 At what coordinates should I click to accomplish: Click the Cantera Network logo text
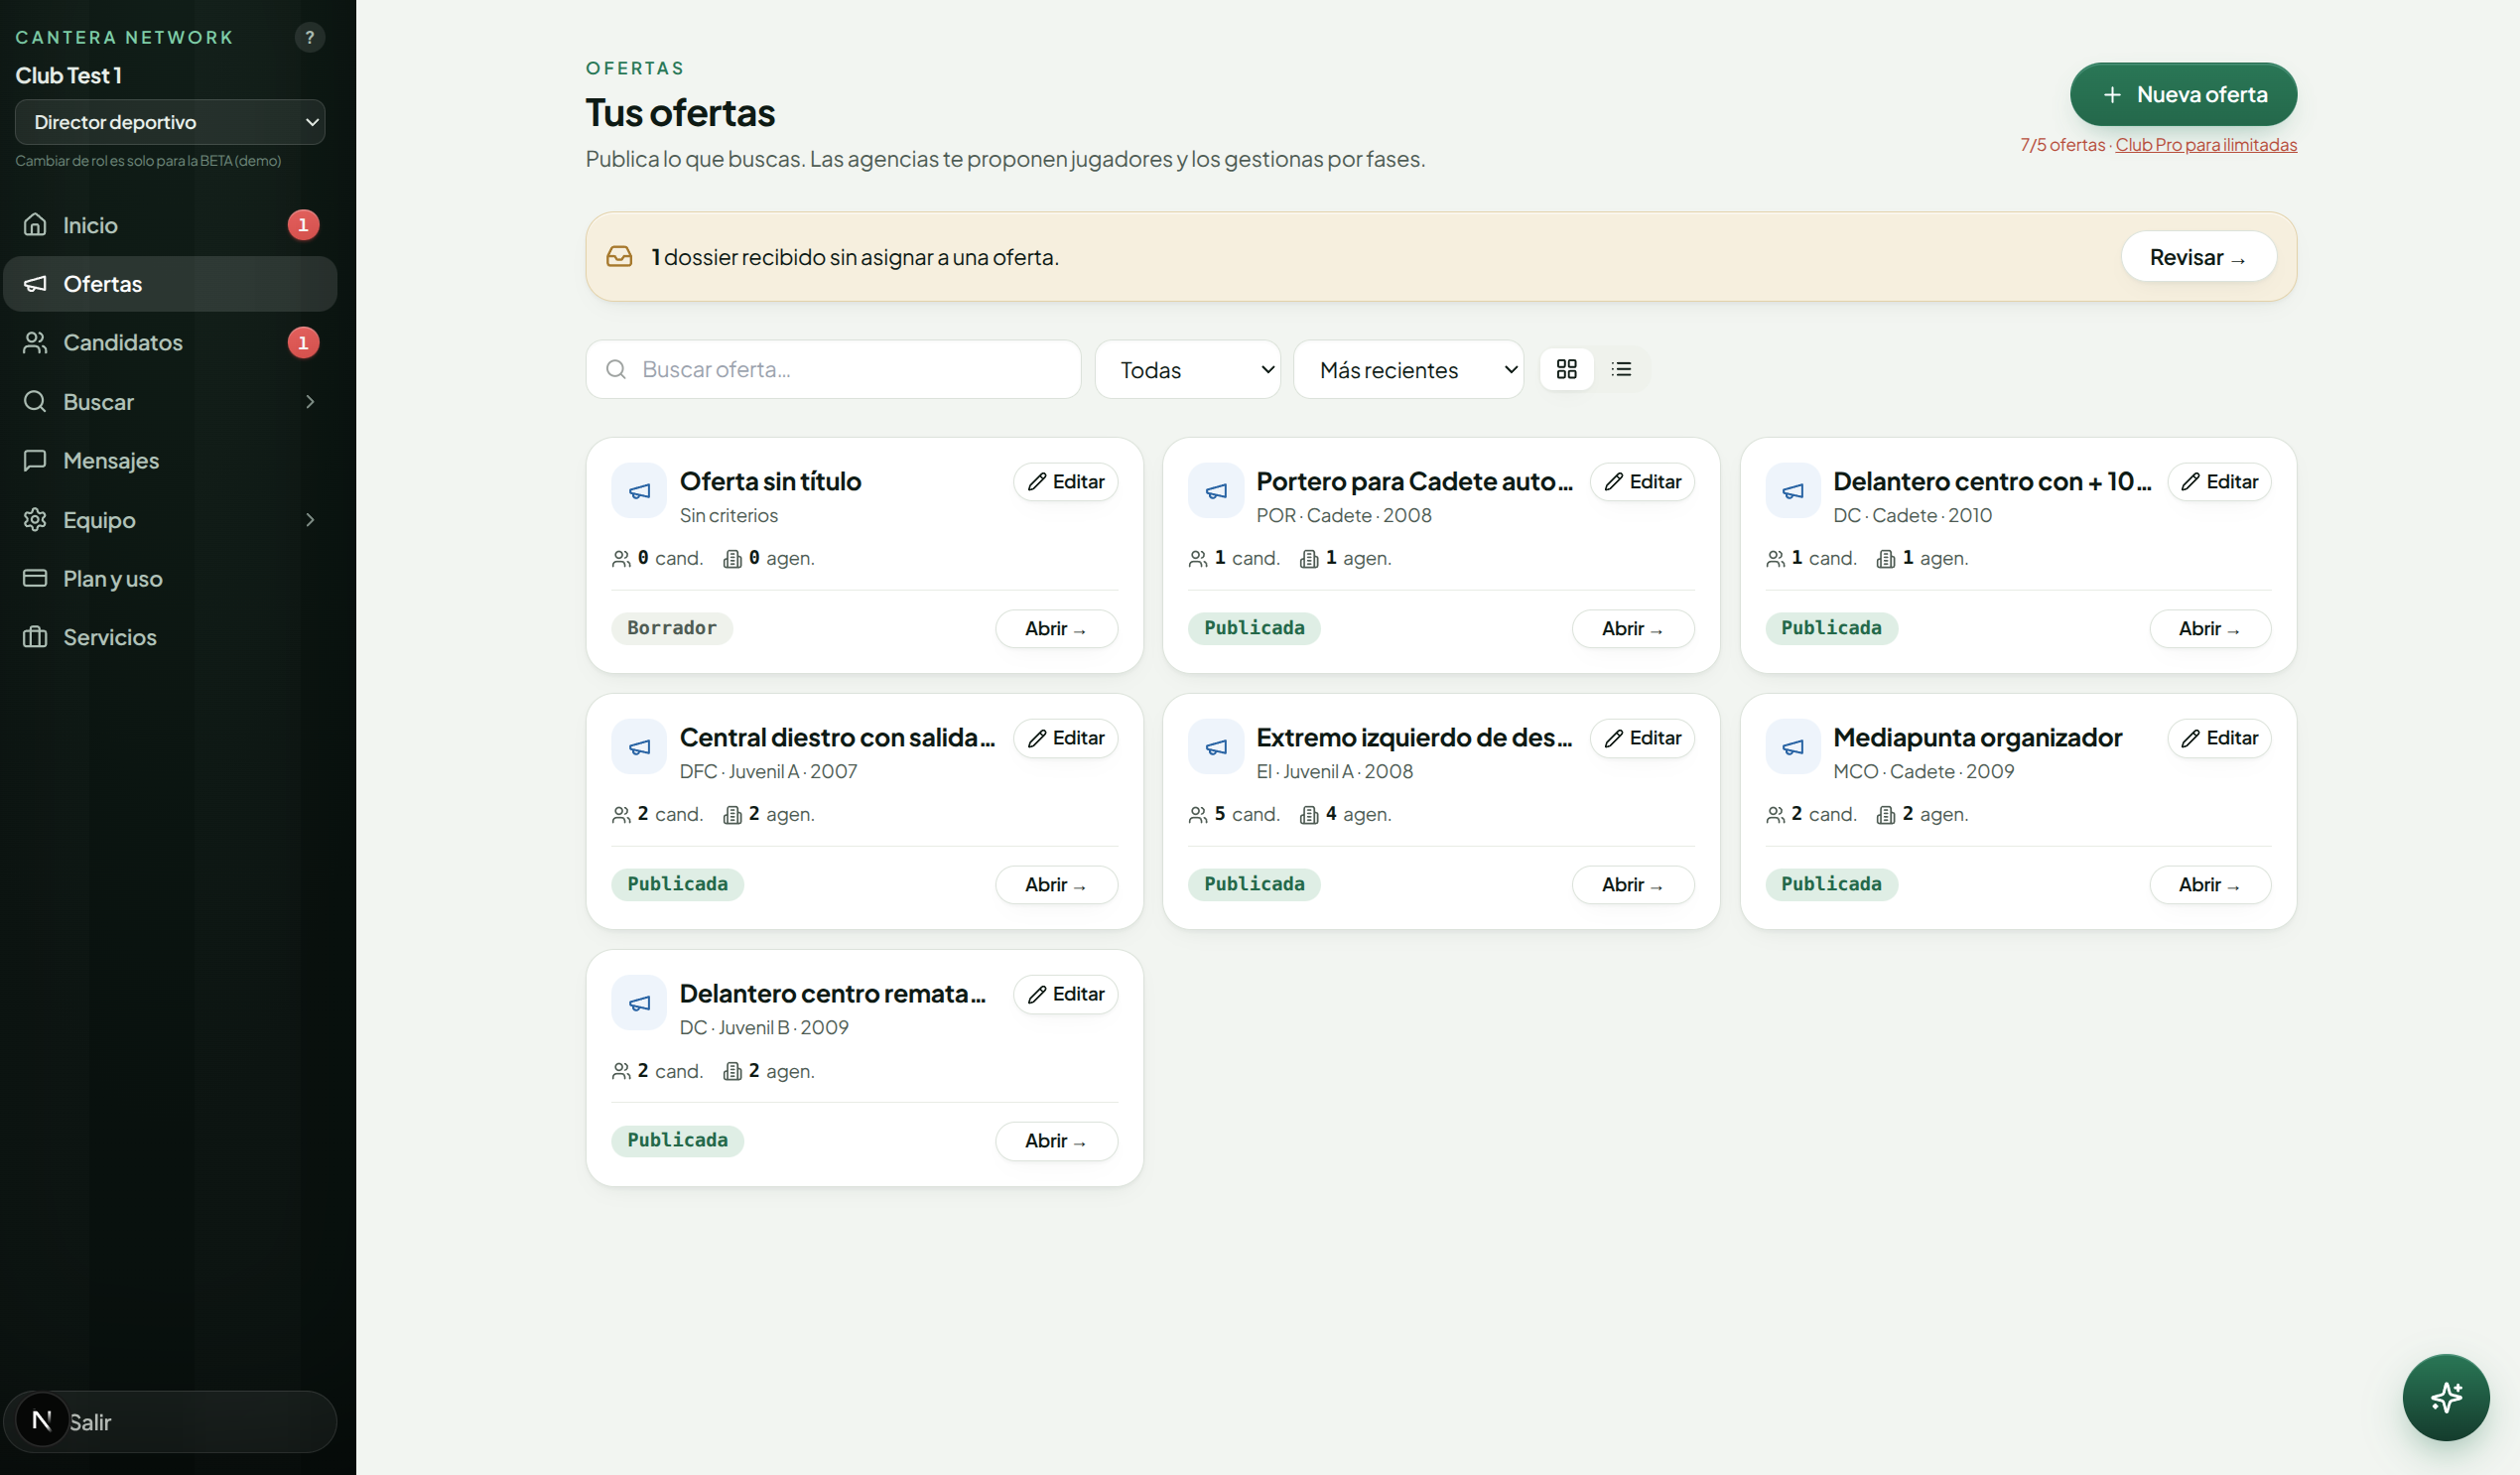pos(124,37)
